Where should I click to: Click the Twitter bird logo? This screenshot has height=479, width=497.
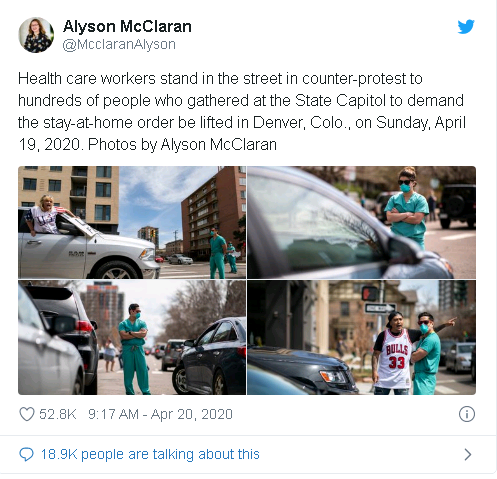pos(466,27)
